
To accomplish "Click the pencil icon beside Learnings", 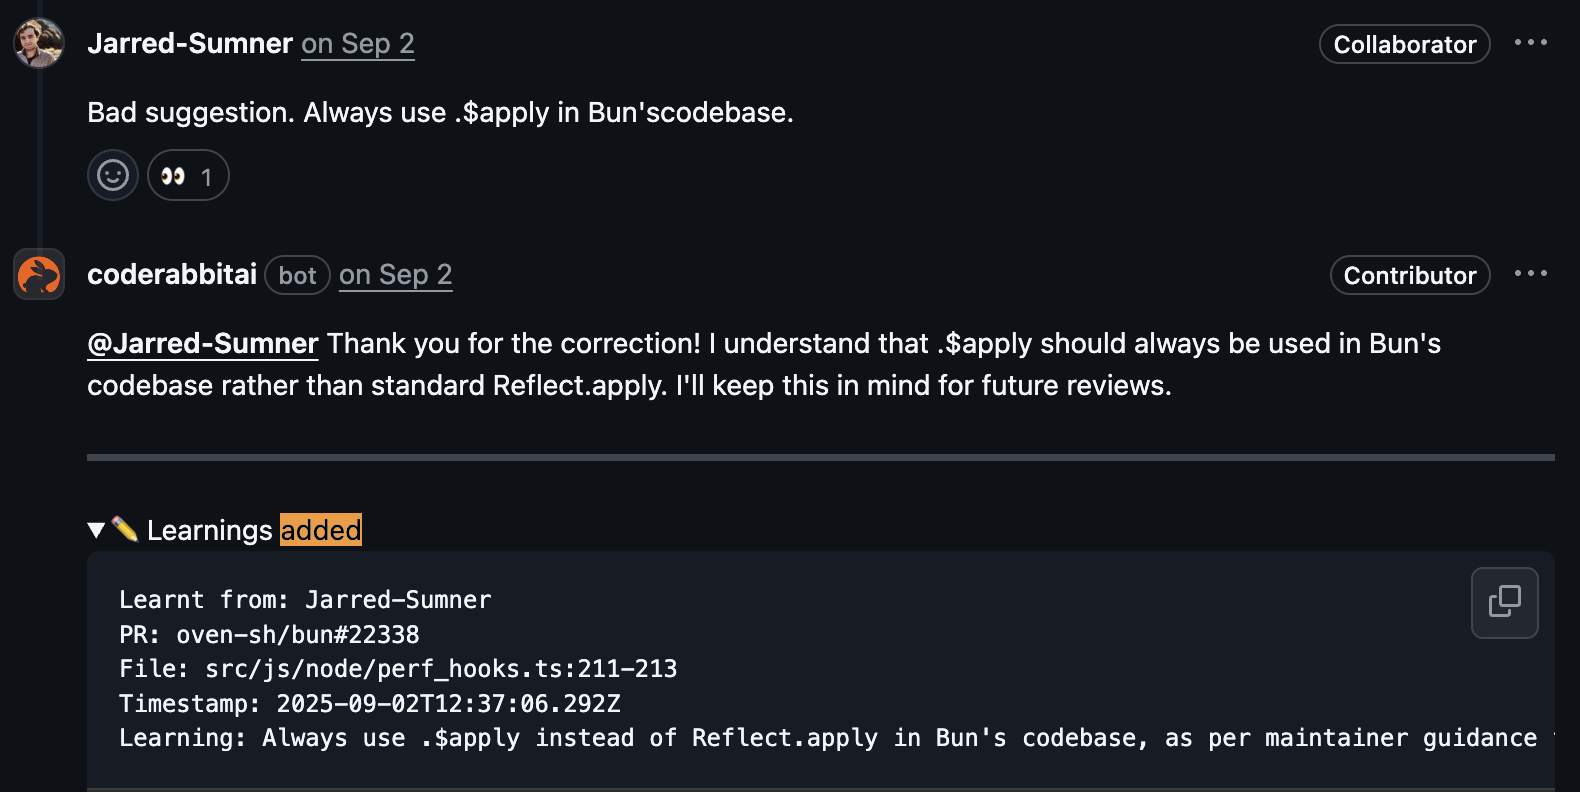I will coord(125,529).
